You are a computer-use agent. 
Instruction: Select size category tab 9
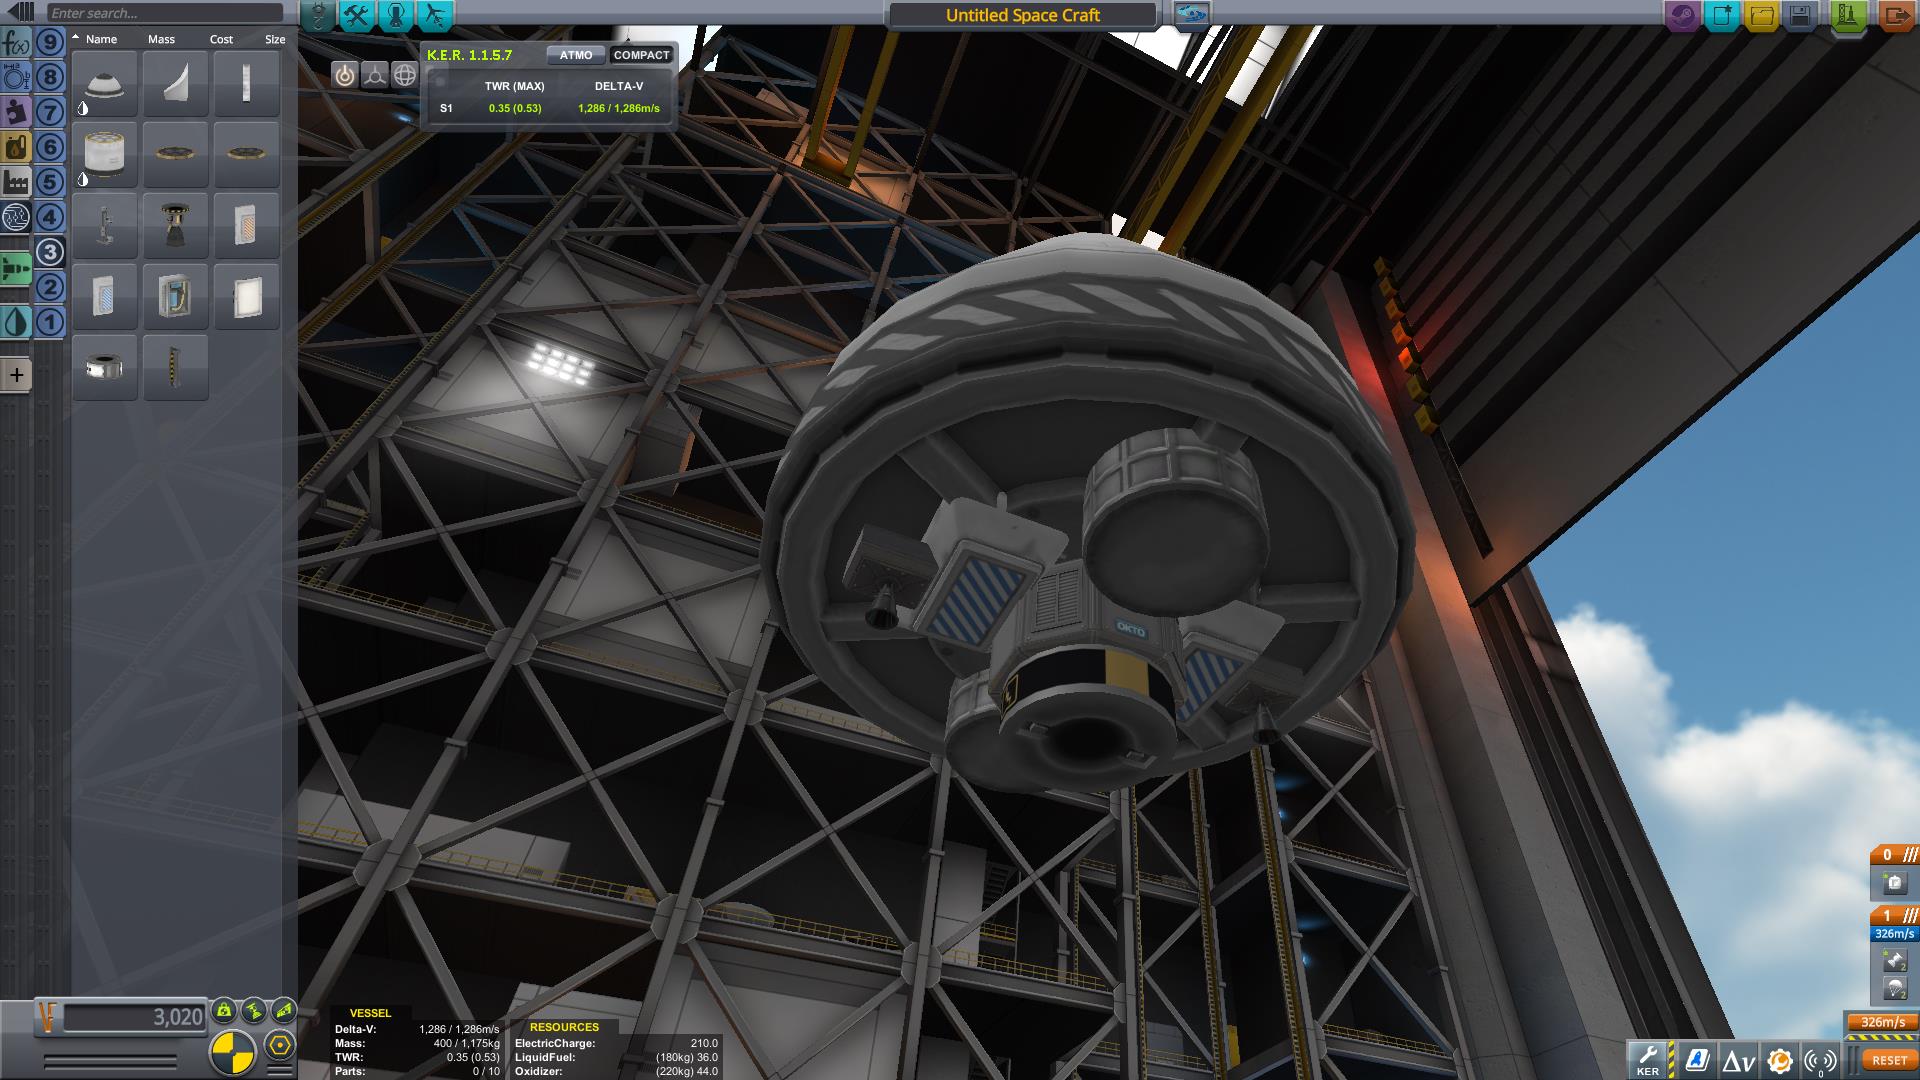click(x=50, y=42)
